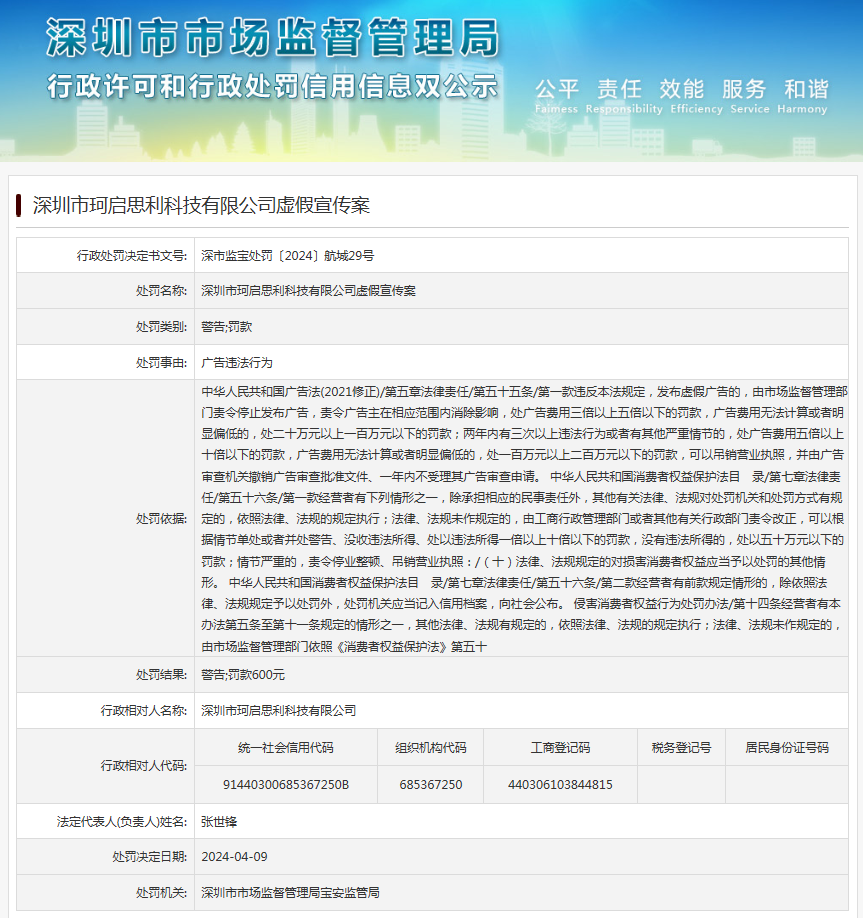Click business registration number 440306103844815
863x918 pixels.
click(560, 784)
